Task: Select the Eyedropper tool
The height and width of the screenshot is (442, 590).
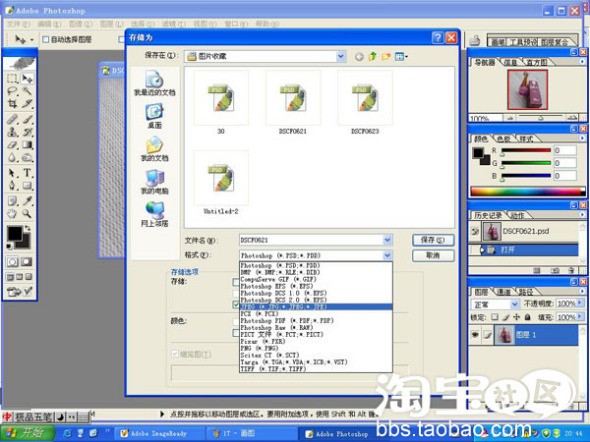Action: pyautogui.click(x=27, y=201)
